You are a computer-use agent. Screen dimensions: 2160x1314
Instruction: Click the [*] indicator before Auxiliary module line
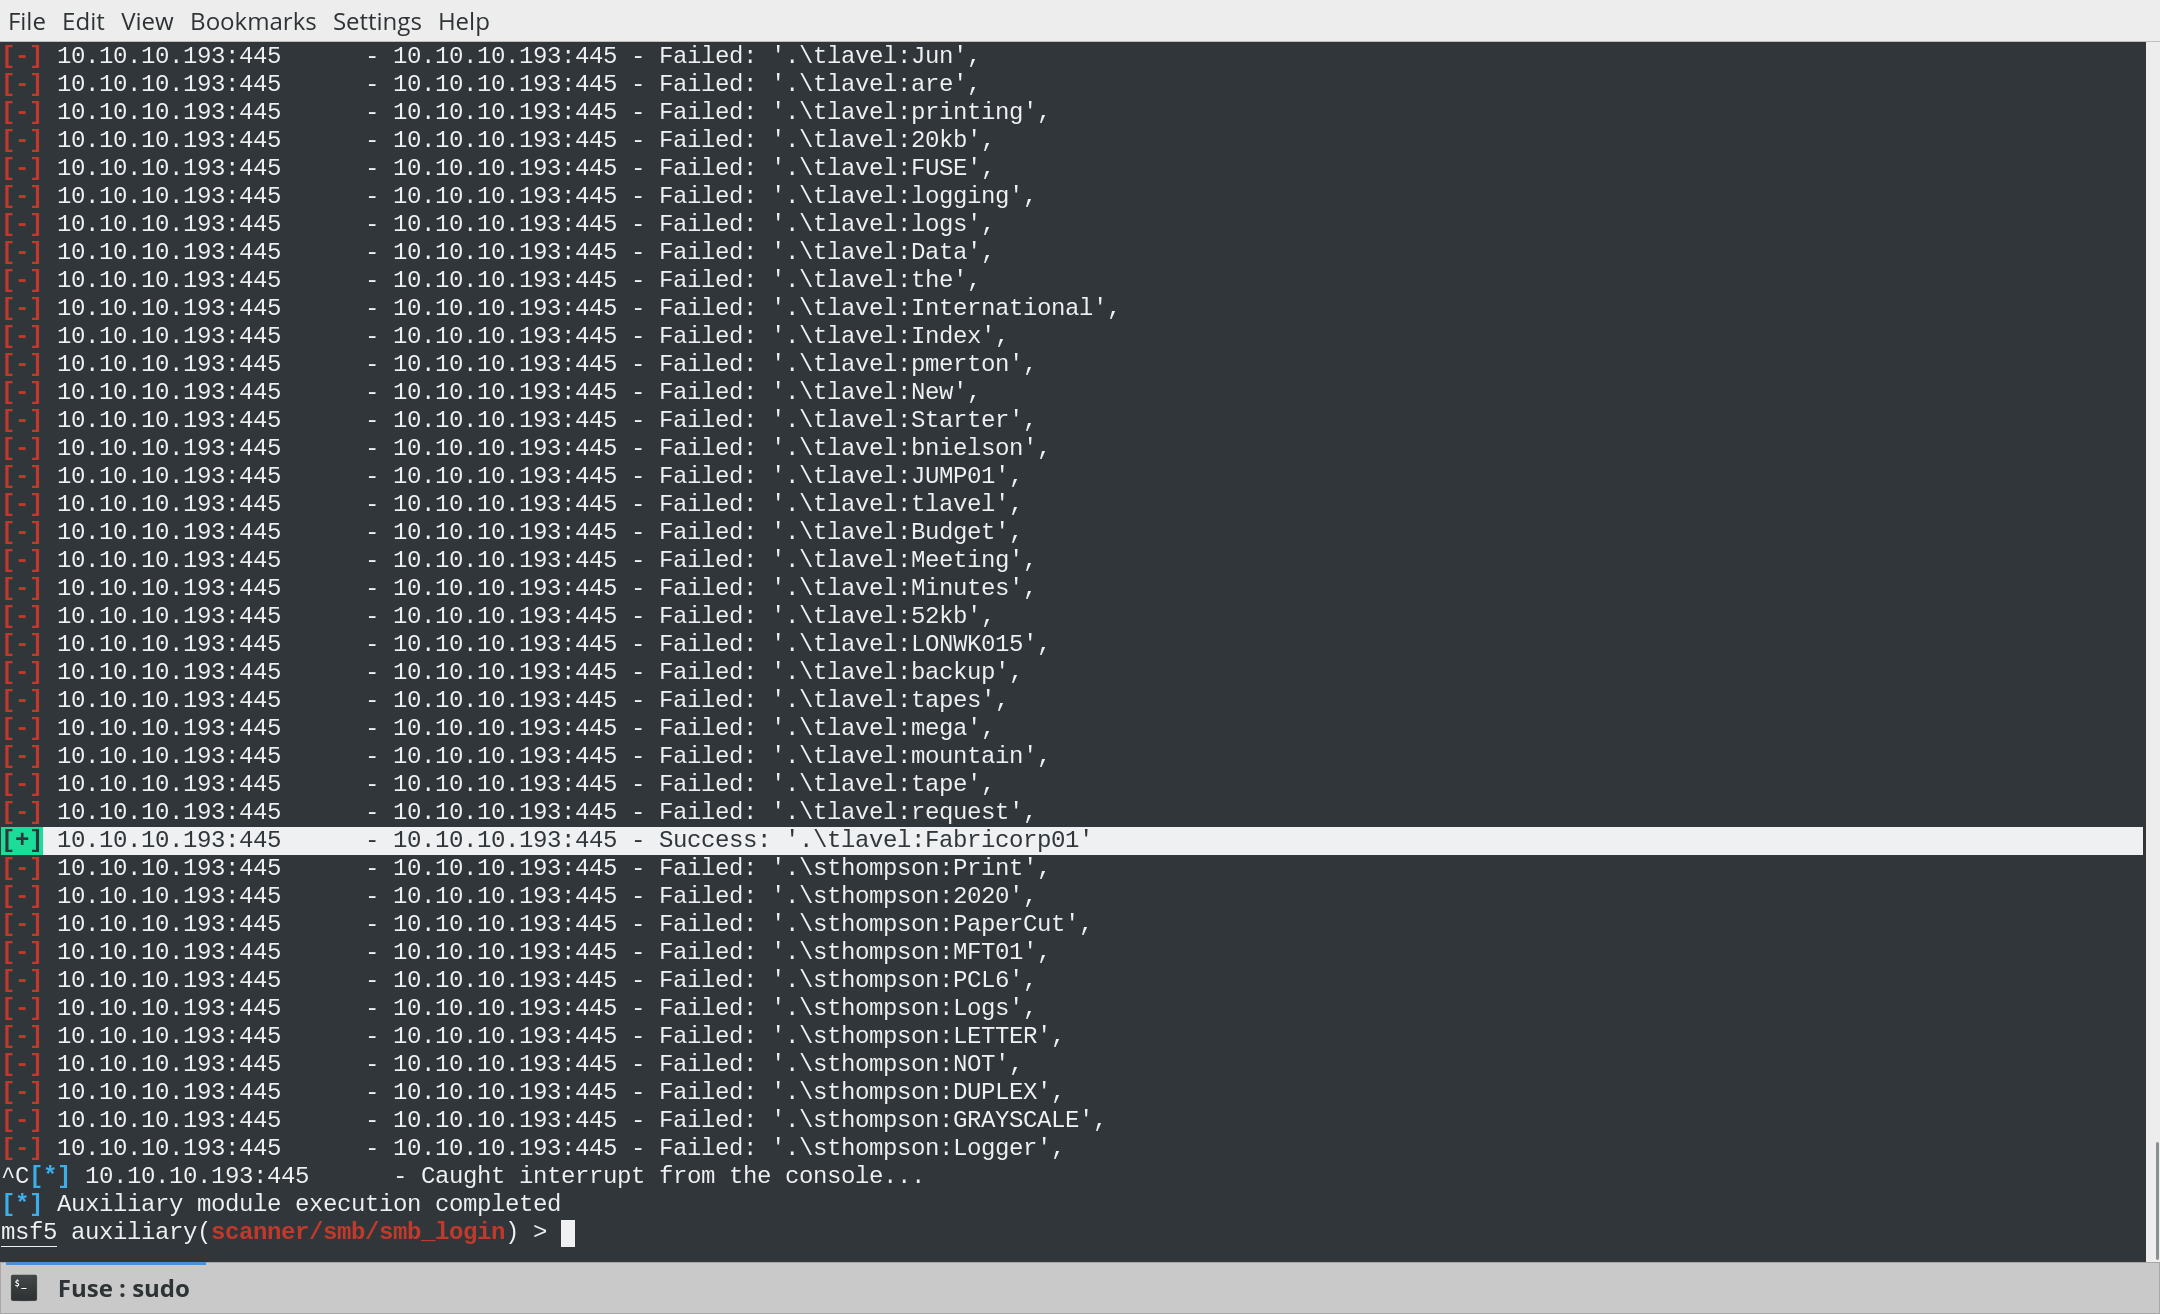tap(21, 1203)
